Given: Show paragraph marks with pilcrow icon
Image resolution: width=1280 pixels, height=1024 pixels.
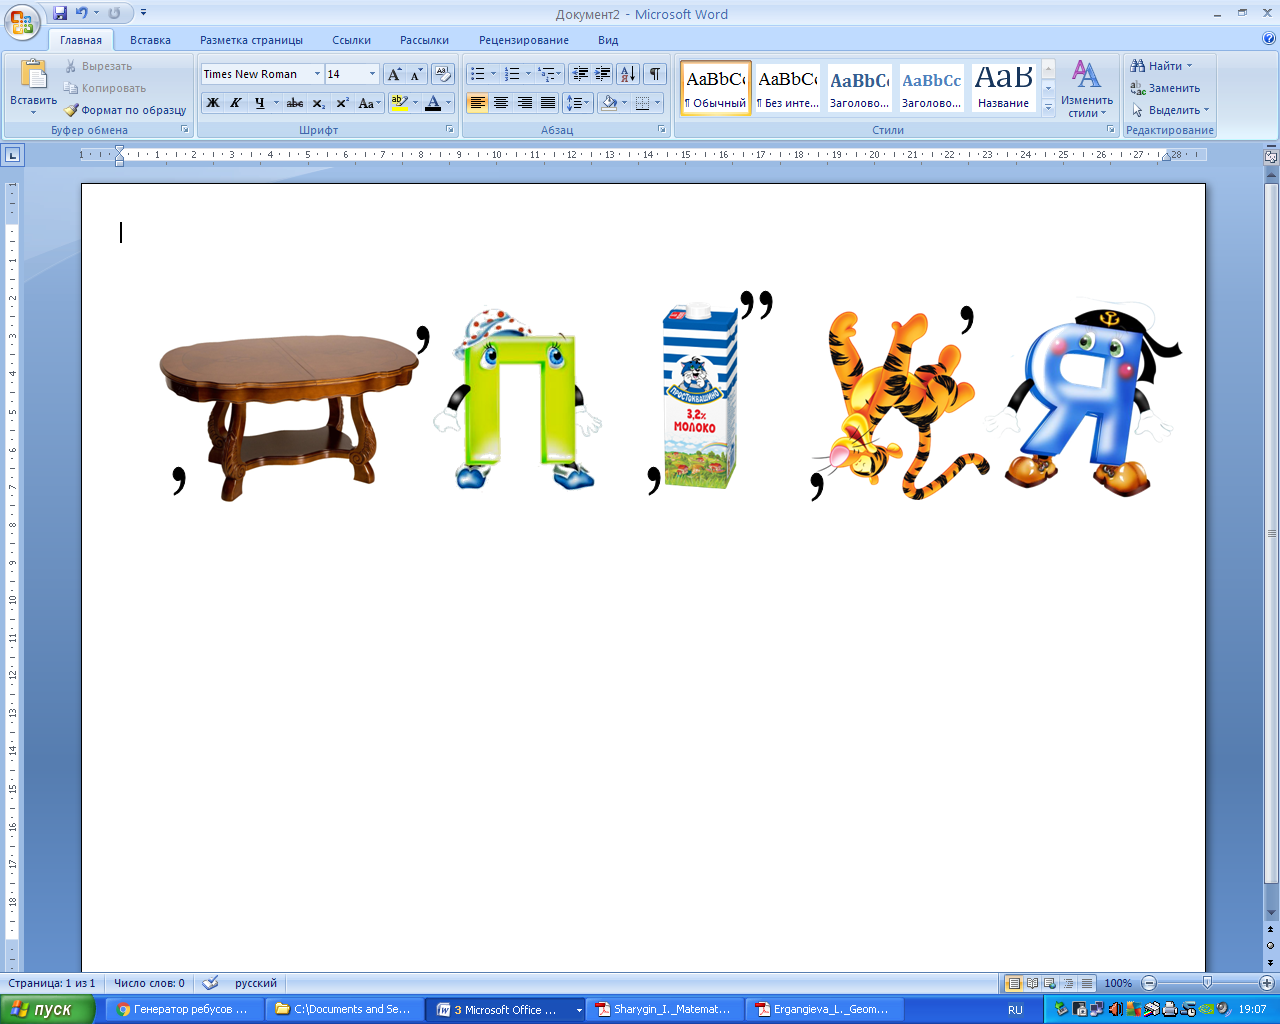Looking at the screenshot, I should coord(655,74).
